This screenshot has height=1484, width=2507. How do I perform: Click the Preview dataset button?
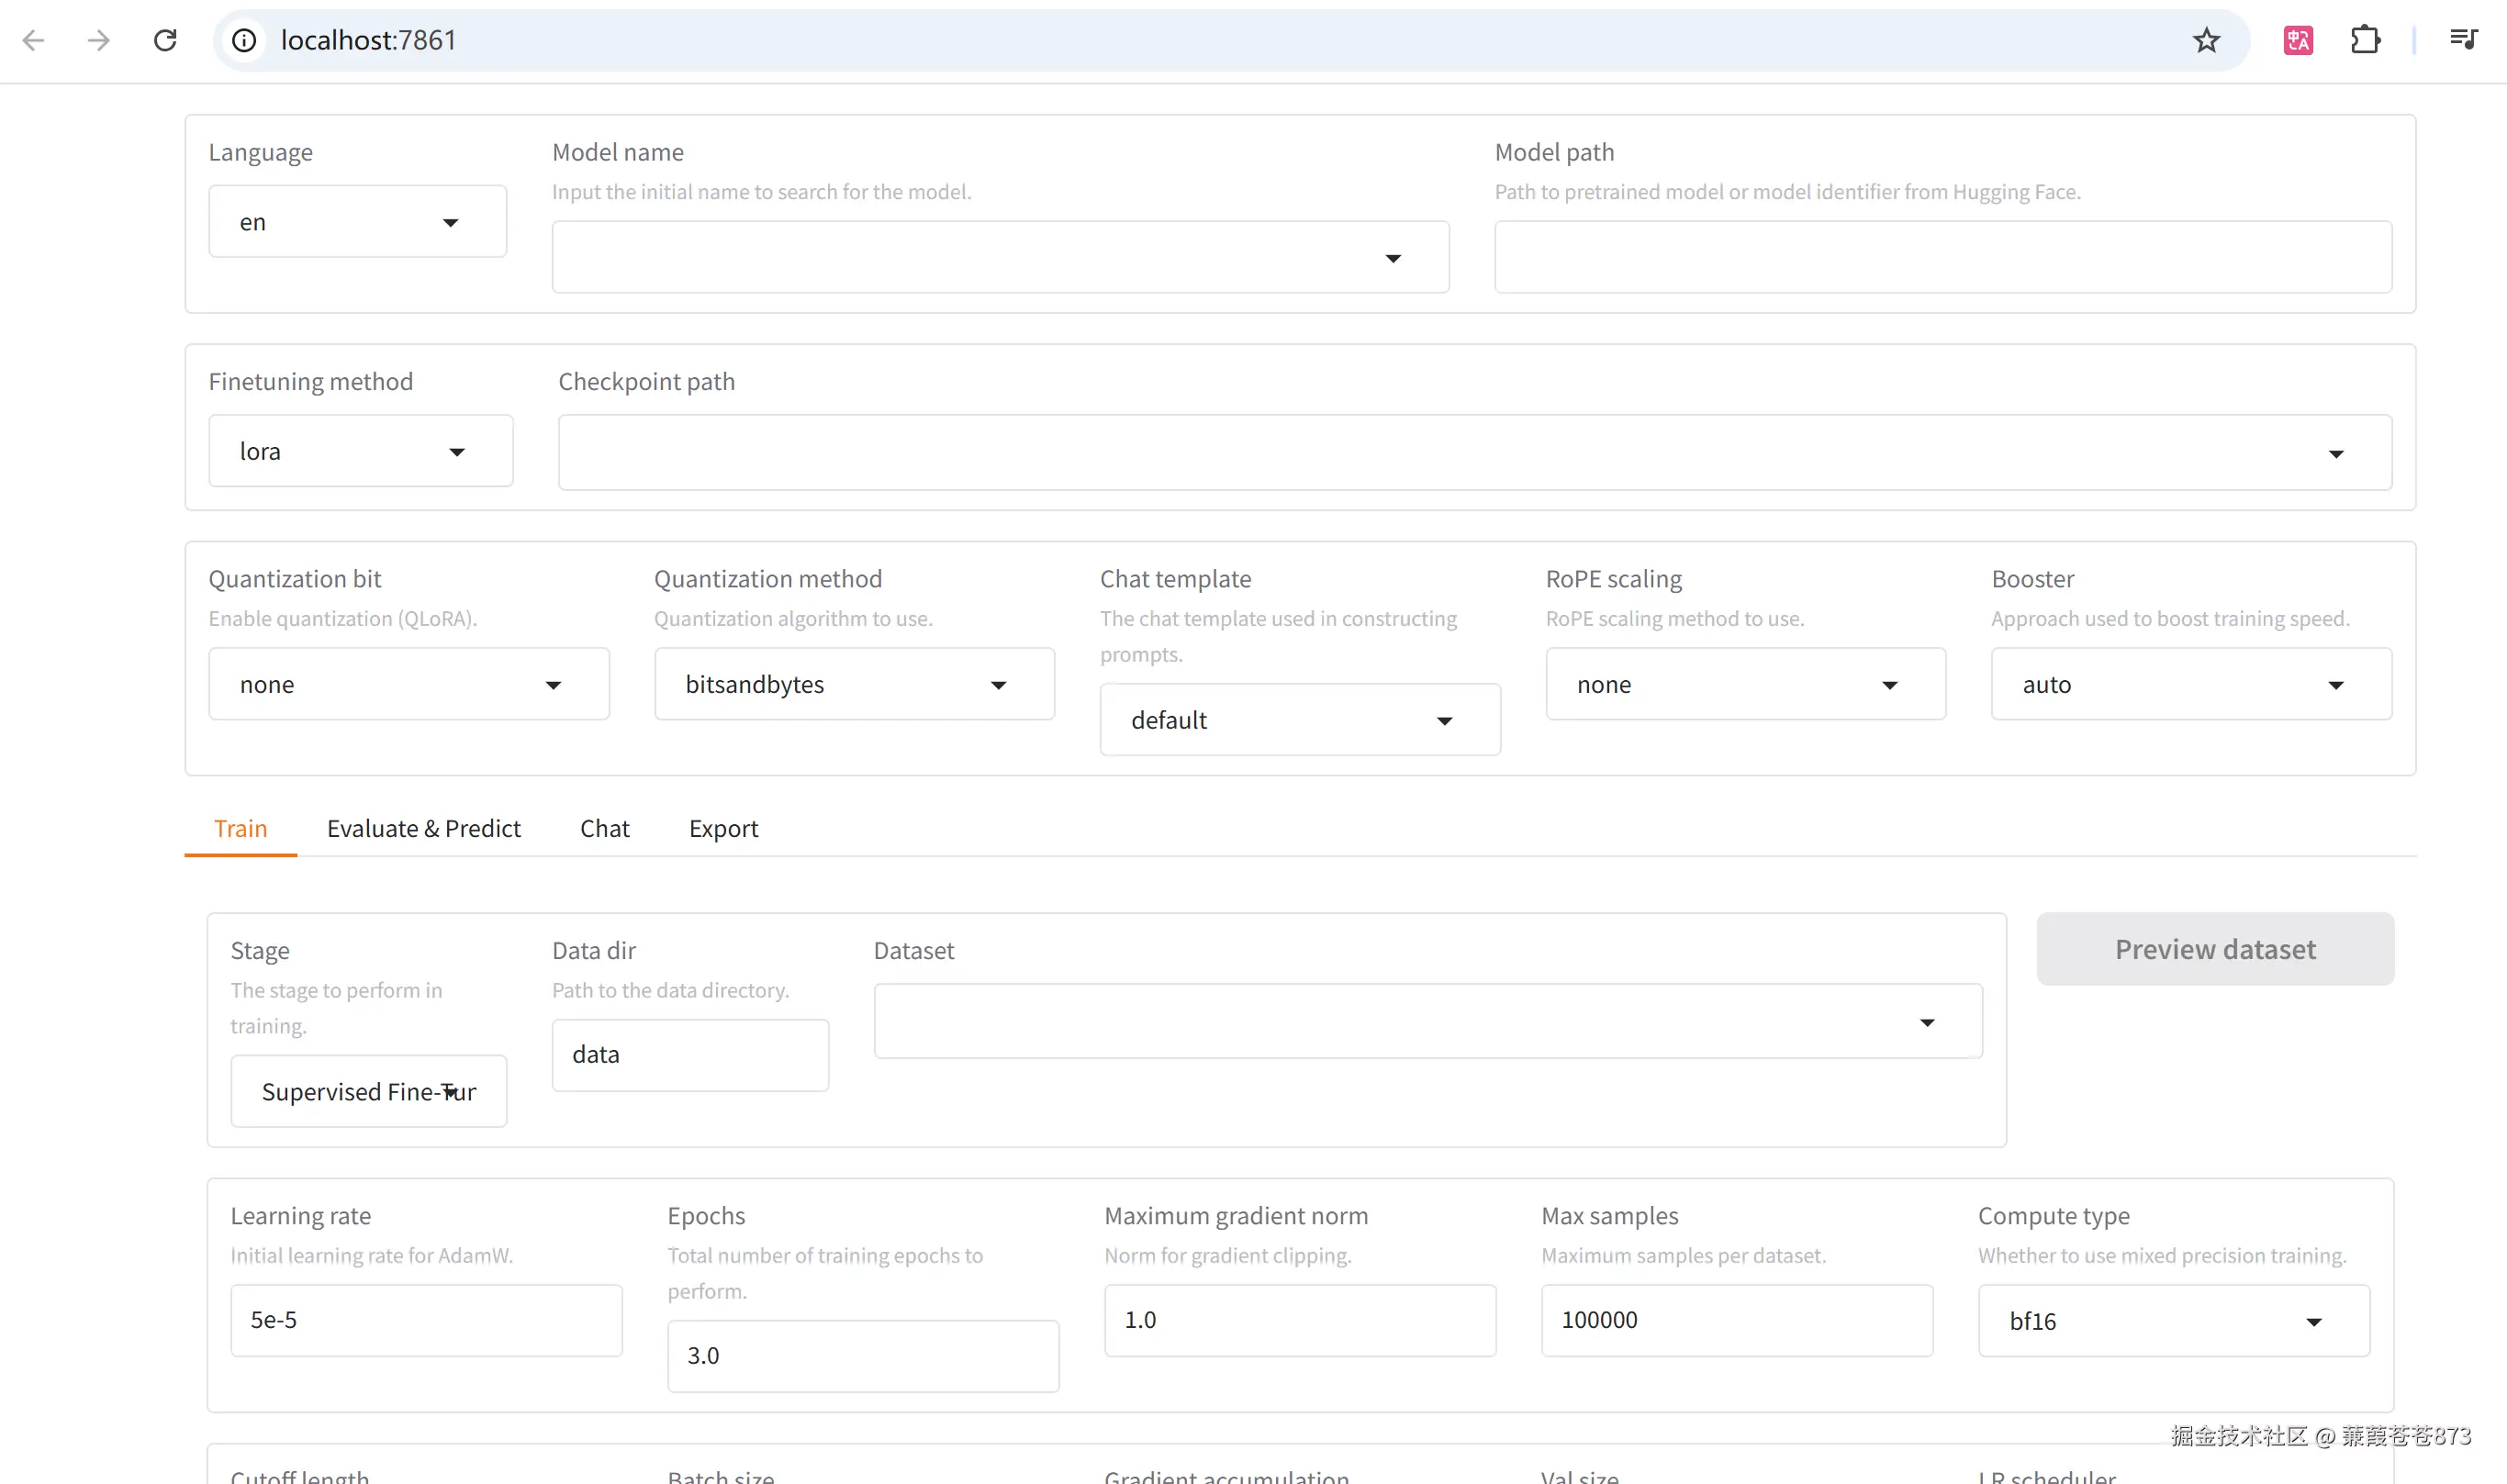coord(2214,949)
